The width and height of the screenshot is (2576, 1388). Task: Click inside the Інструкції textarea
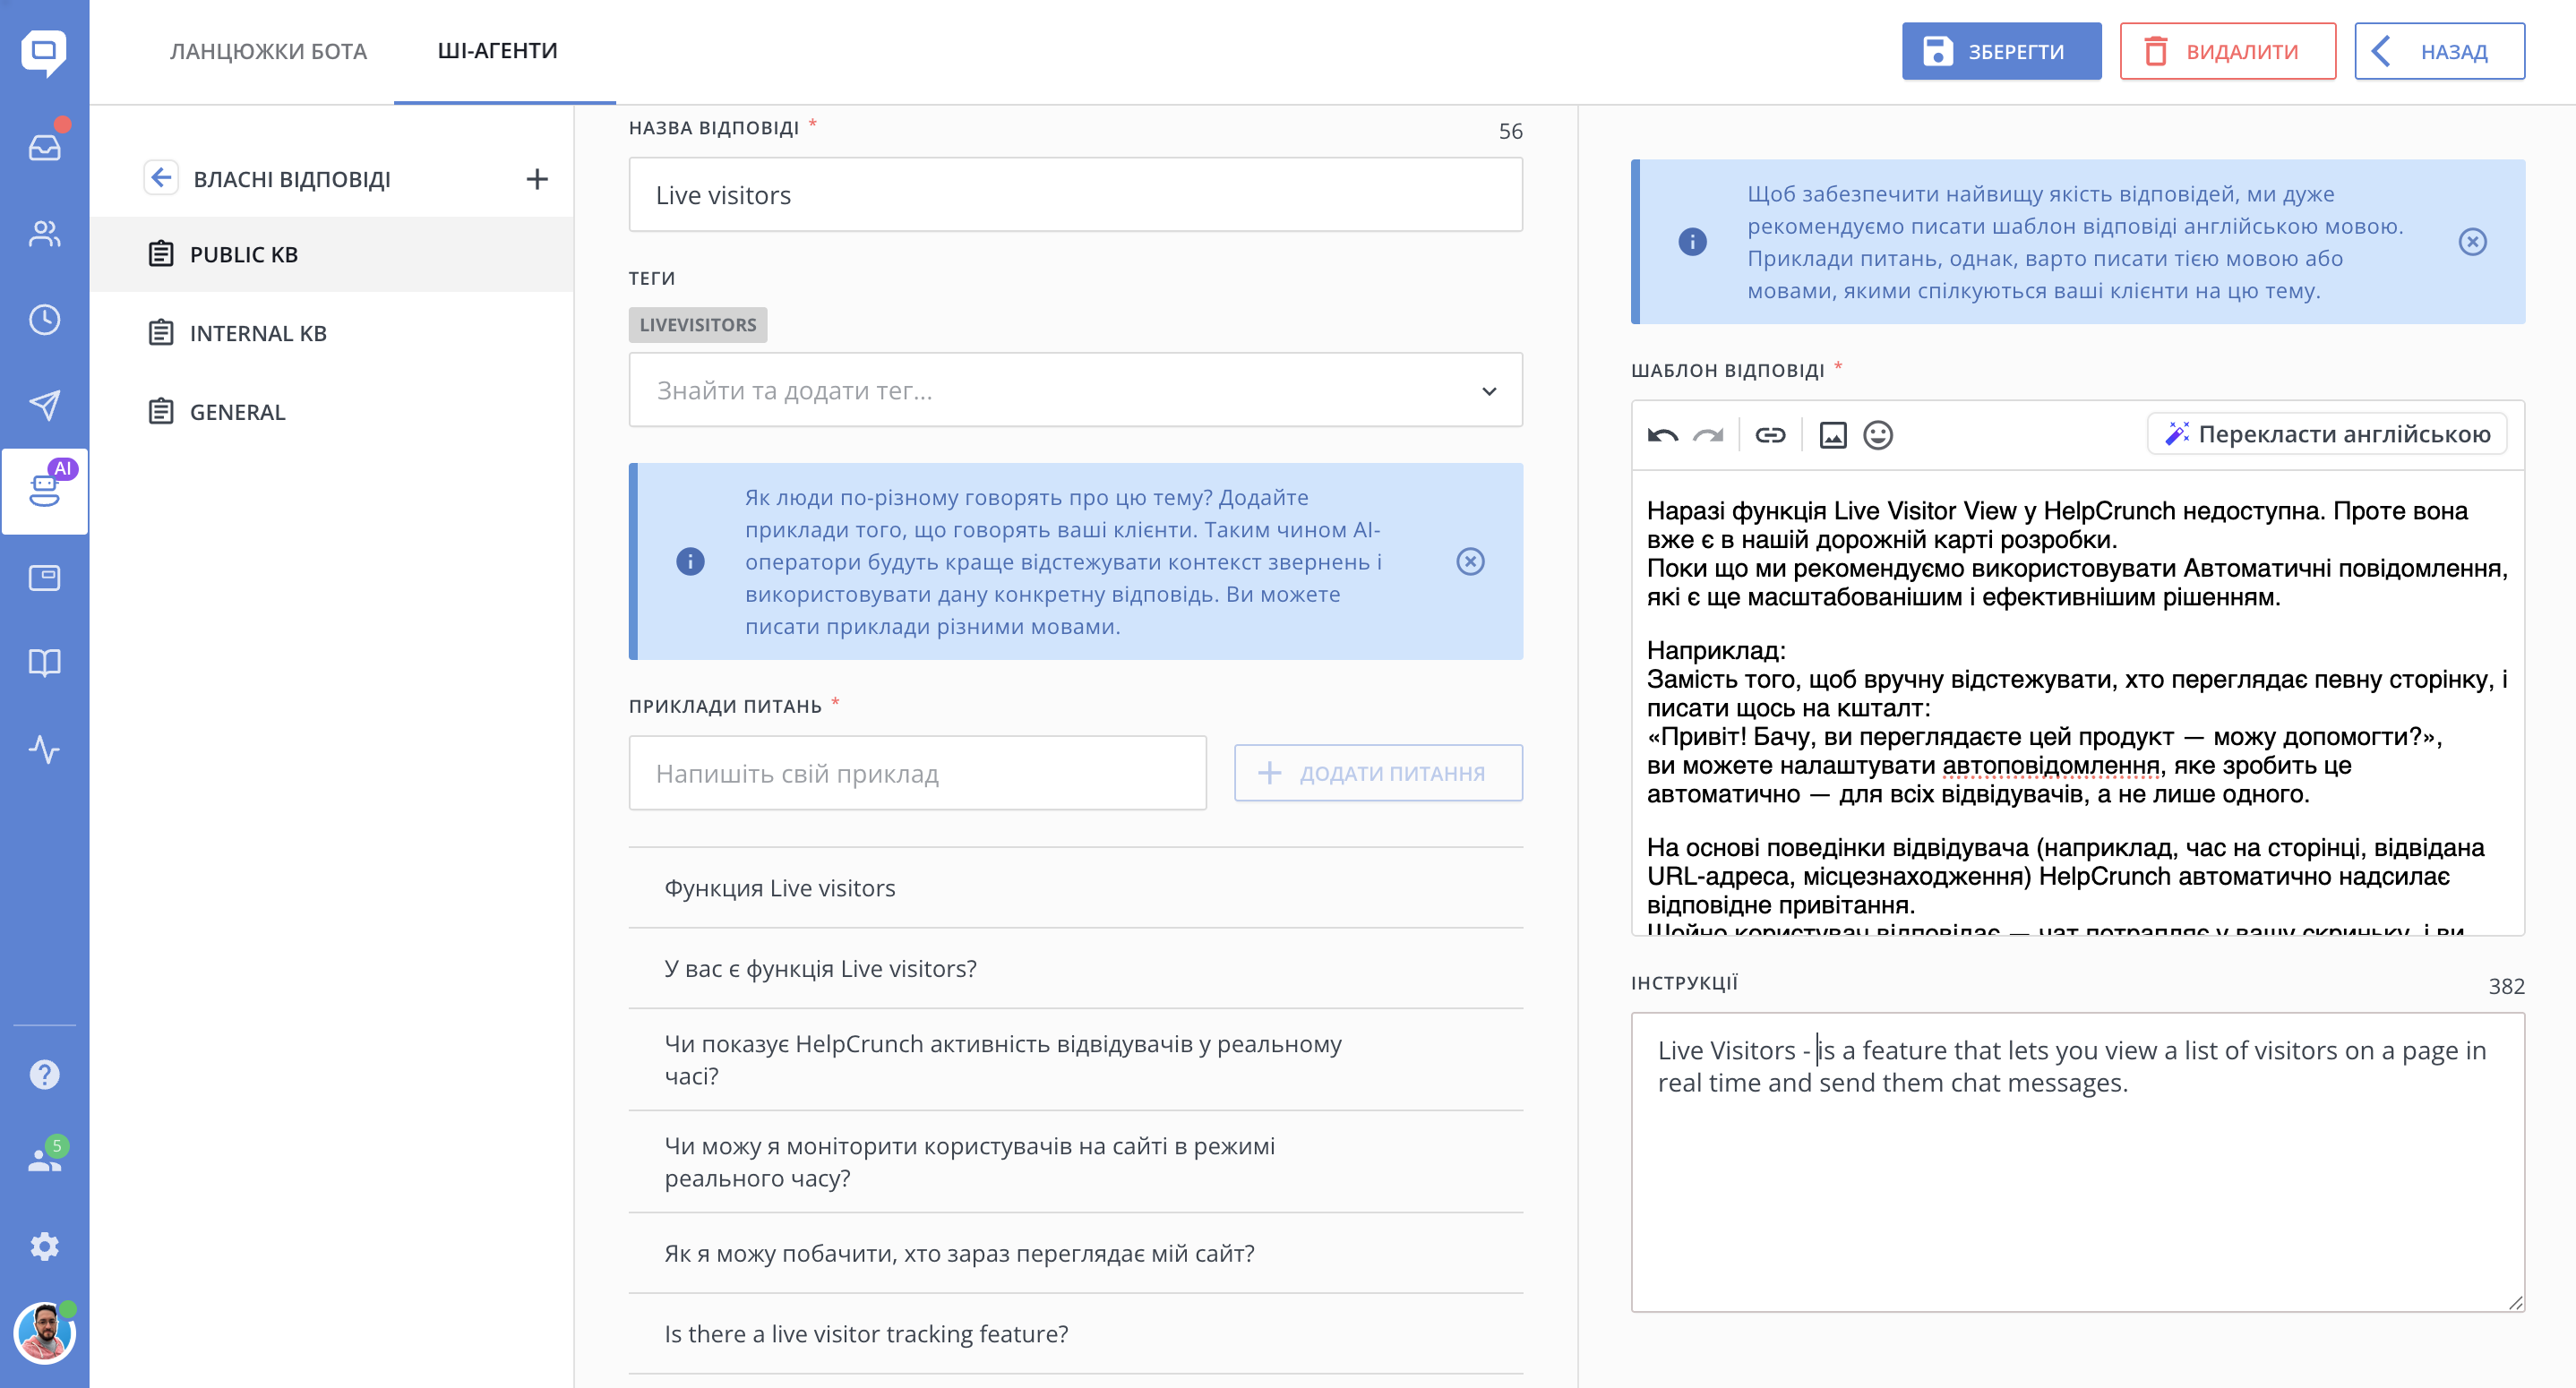2077,1162
